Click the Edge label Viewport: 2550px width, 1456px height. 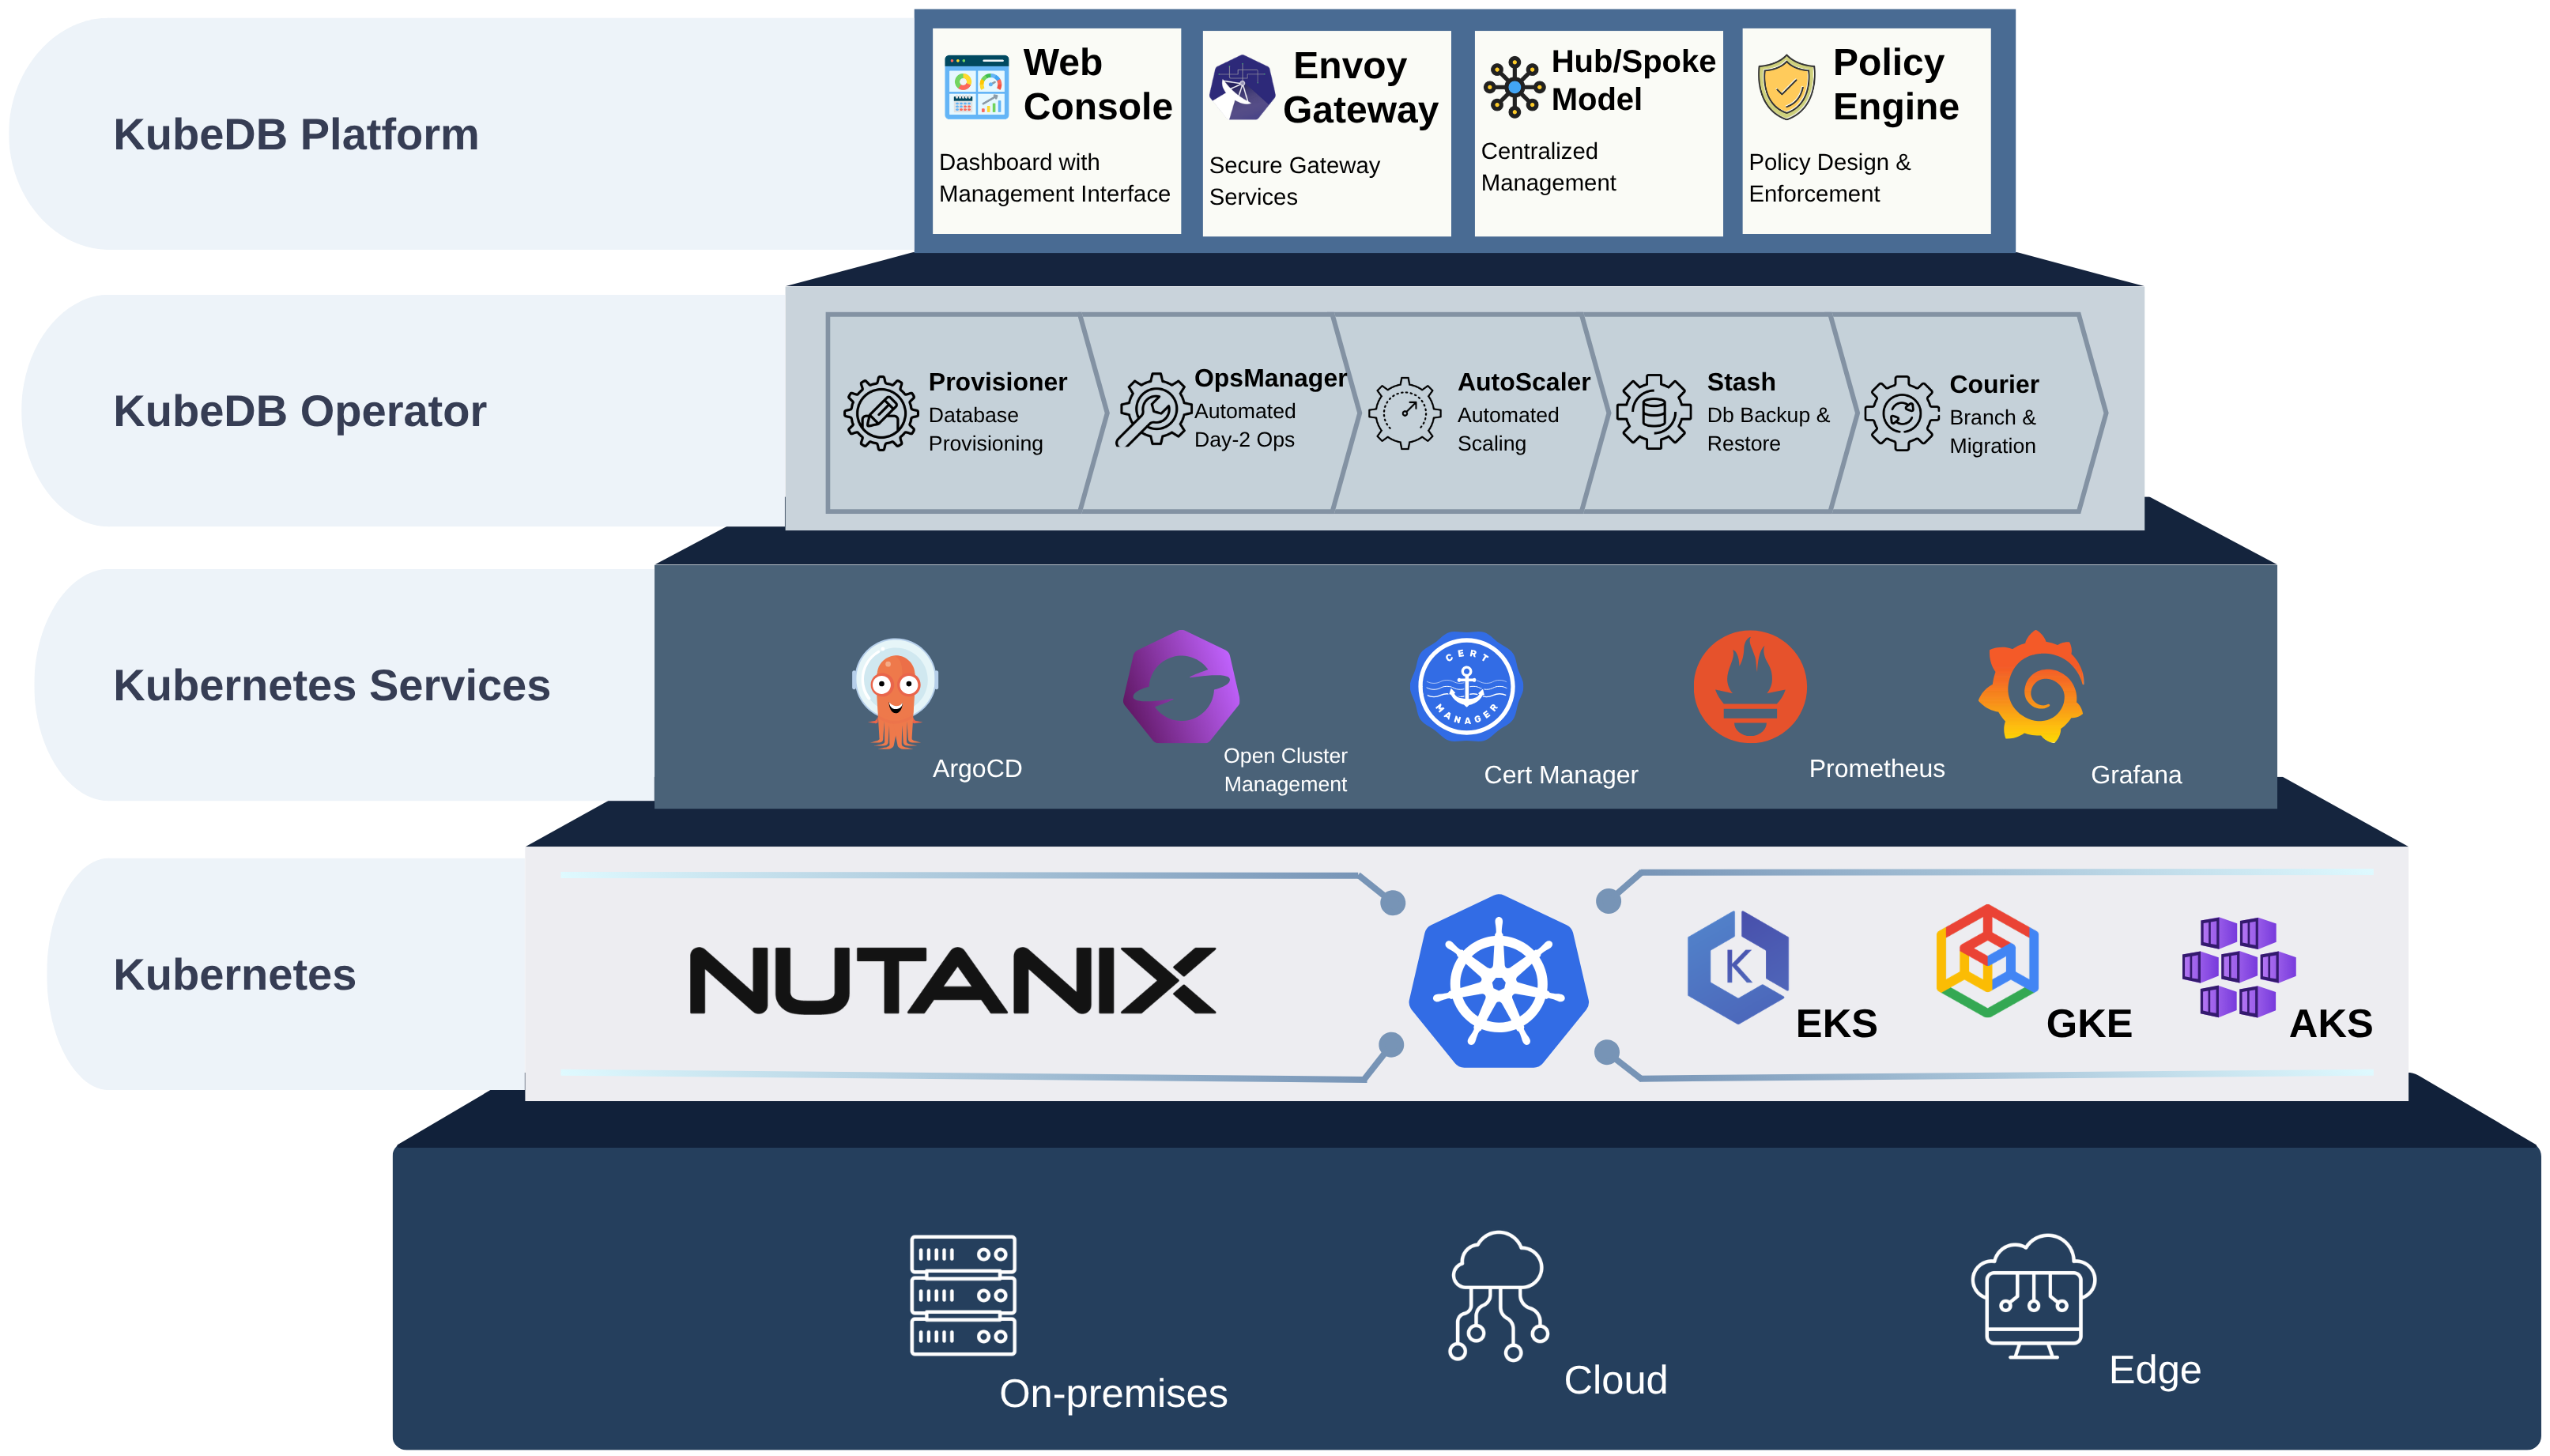pos(2154,1370)
